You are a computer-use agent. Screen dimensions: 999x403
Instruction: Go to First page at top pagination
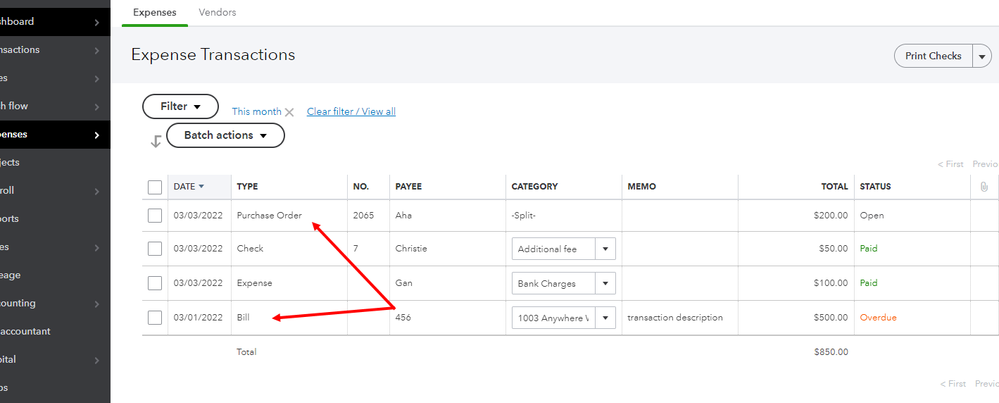pyautogui.click(x=951, y=164)
